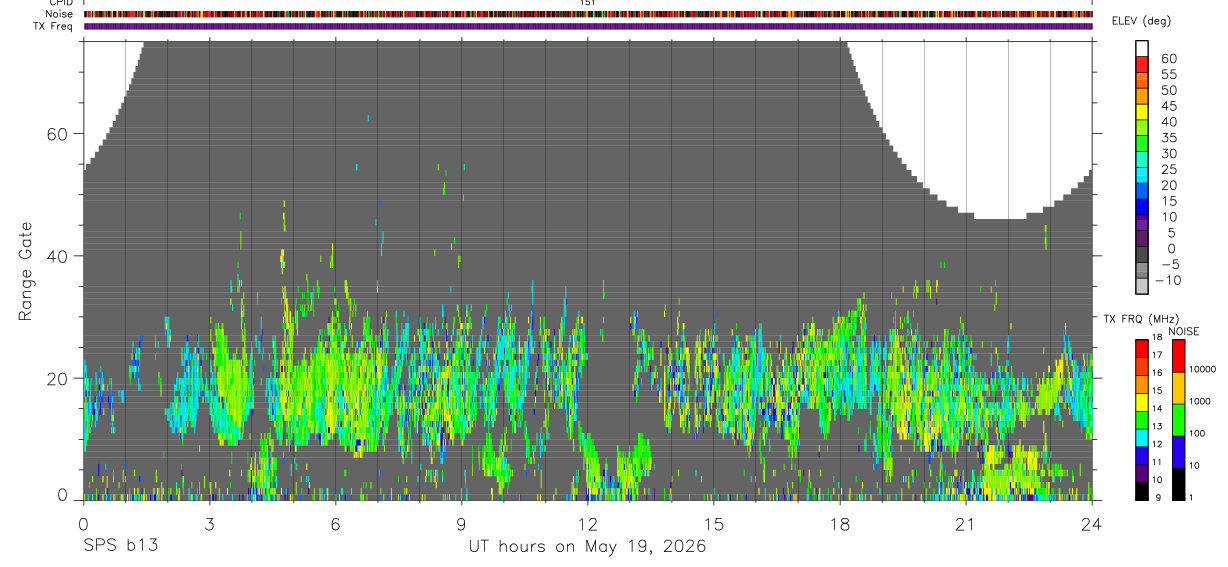Click the '30' label on ELEV colorbar
This screenshot has width=1228, height=567.
pyautogui.click(x=1168, y=154)
